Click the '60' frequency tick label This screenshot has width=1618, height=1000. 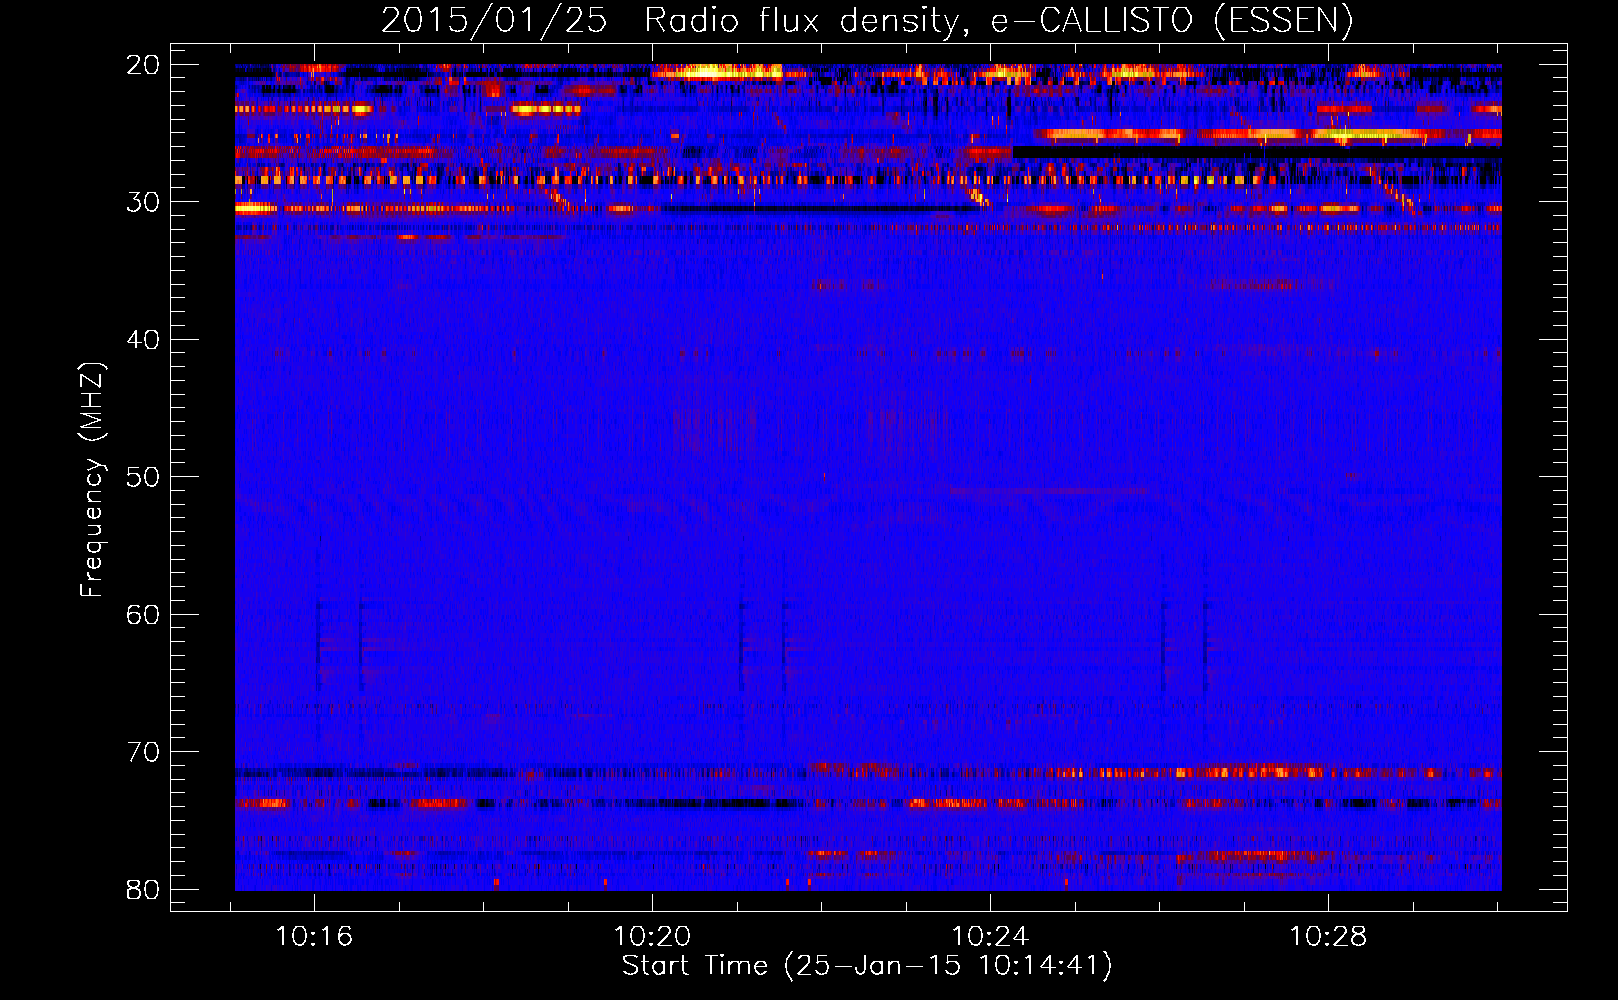143,614
